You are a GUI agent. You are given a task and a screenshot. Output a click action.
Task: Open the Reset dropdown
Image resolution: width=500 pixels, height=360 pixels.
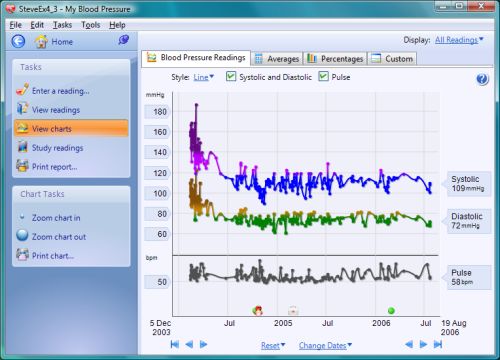273,346
